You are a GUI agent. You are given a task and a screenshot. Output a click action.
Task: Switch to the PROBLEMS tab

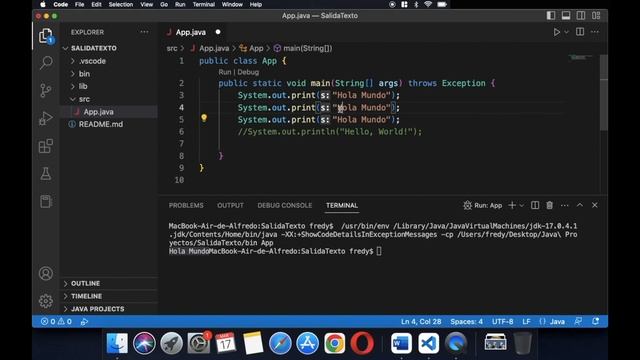coord(186,205)
